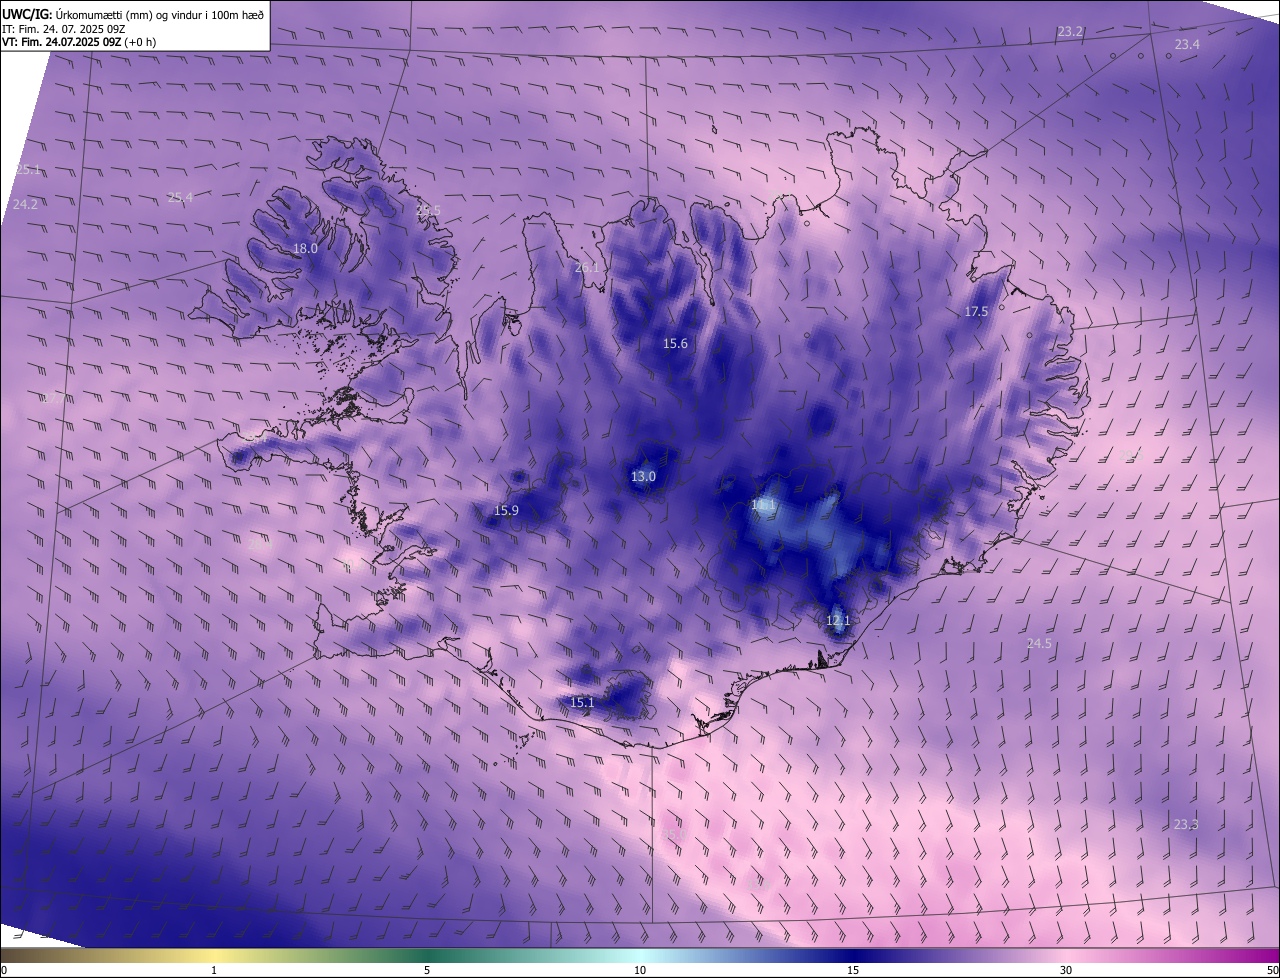Click the 10 tick on the colorbar

(x=640, y=970)
